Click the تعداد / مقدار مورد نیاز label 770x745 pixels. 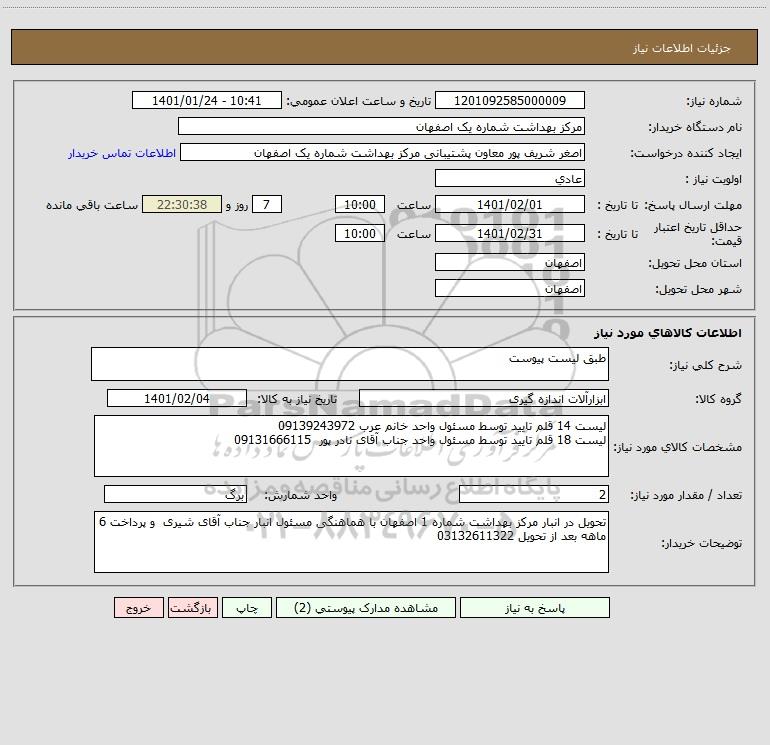pos(686,496)
